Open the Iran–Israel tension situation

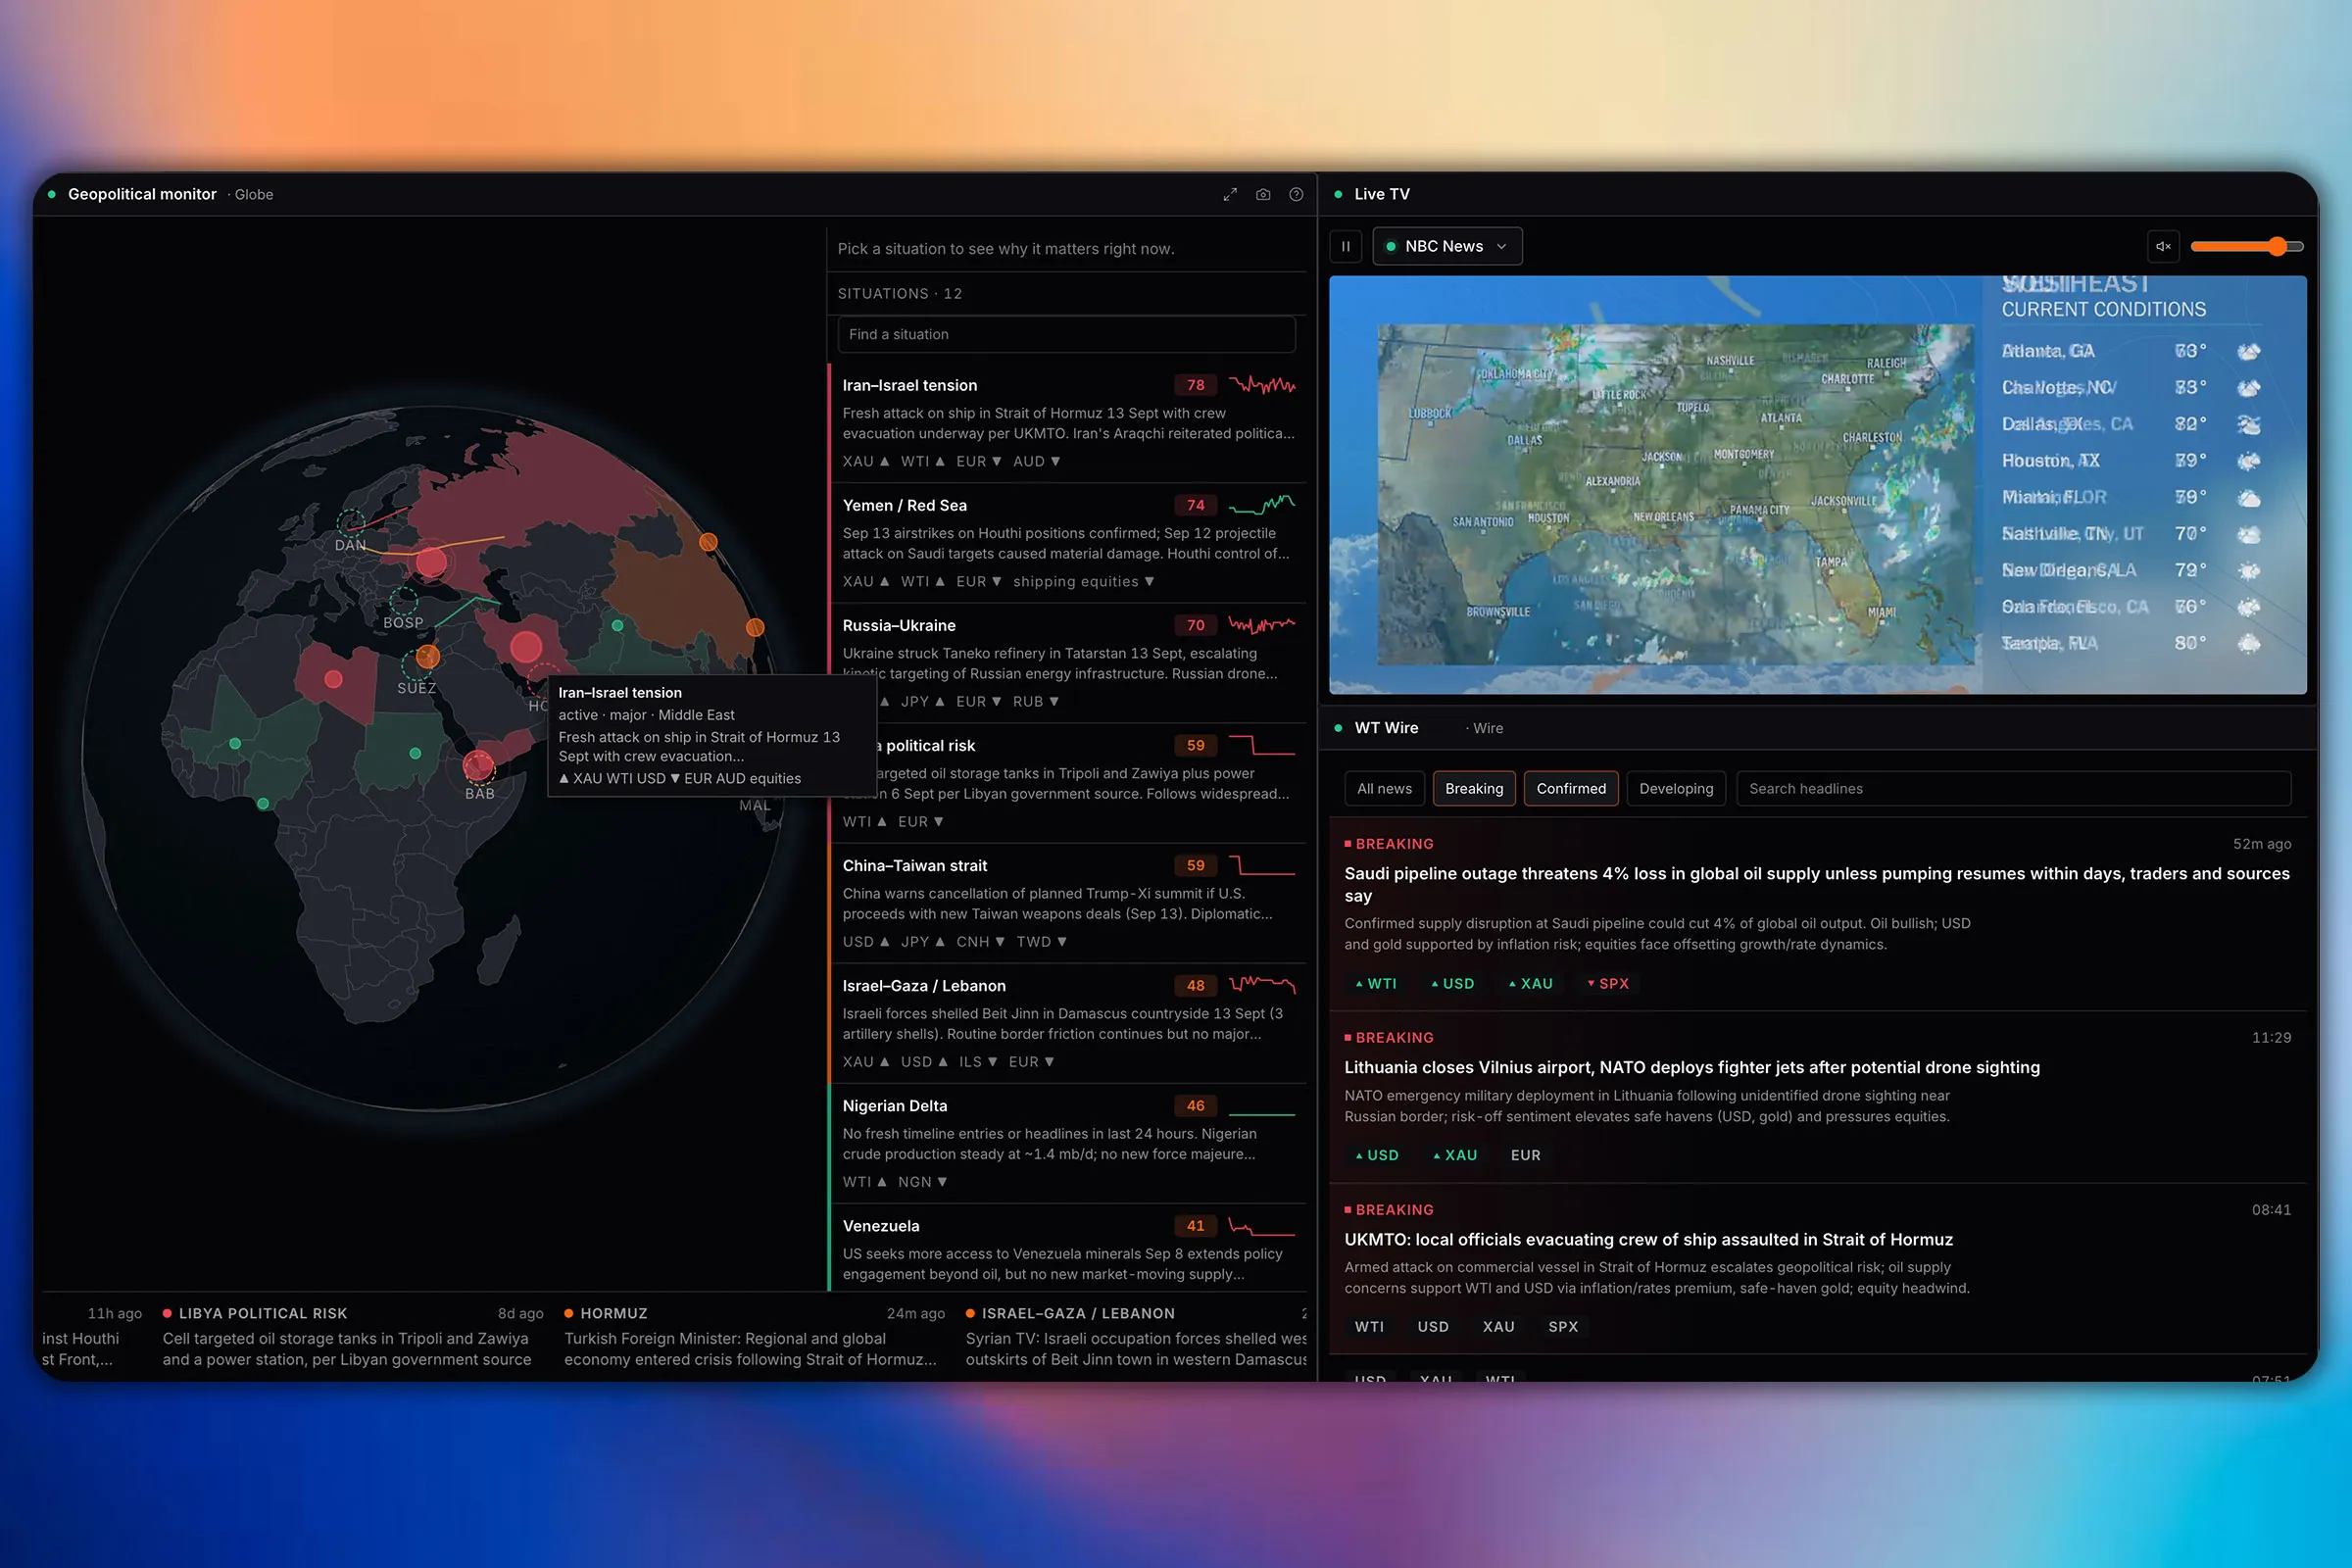point(1067,422)
